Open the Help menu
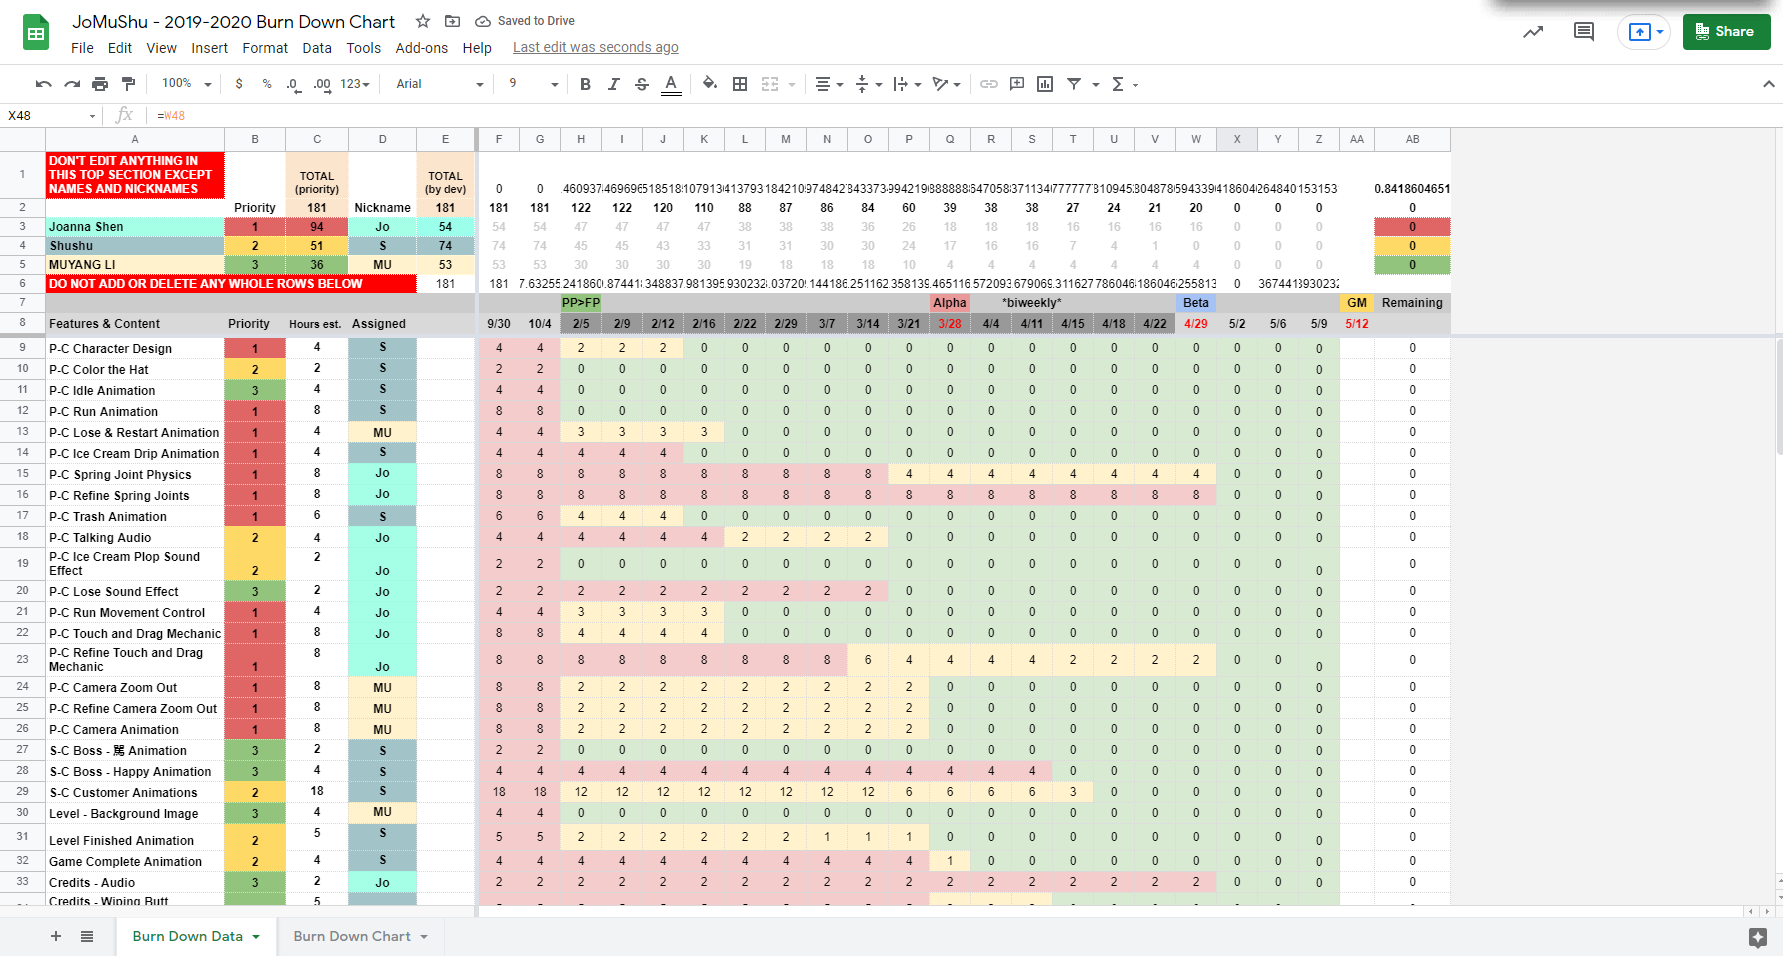 (x=477, y=48)
